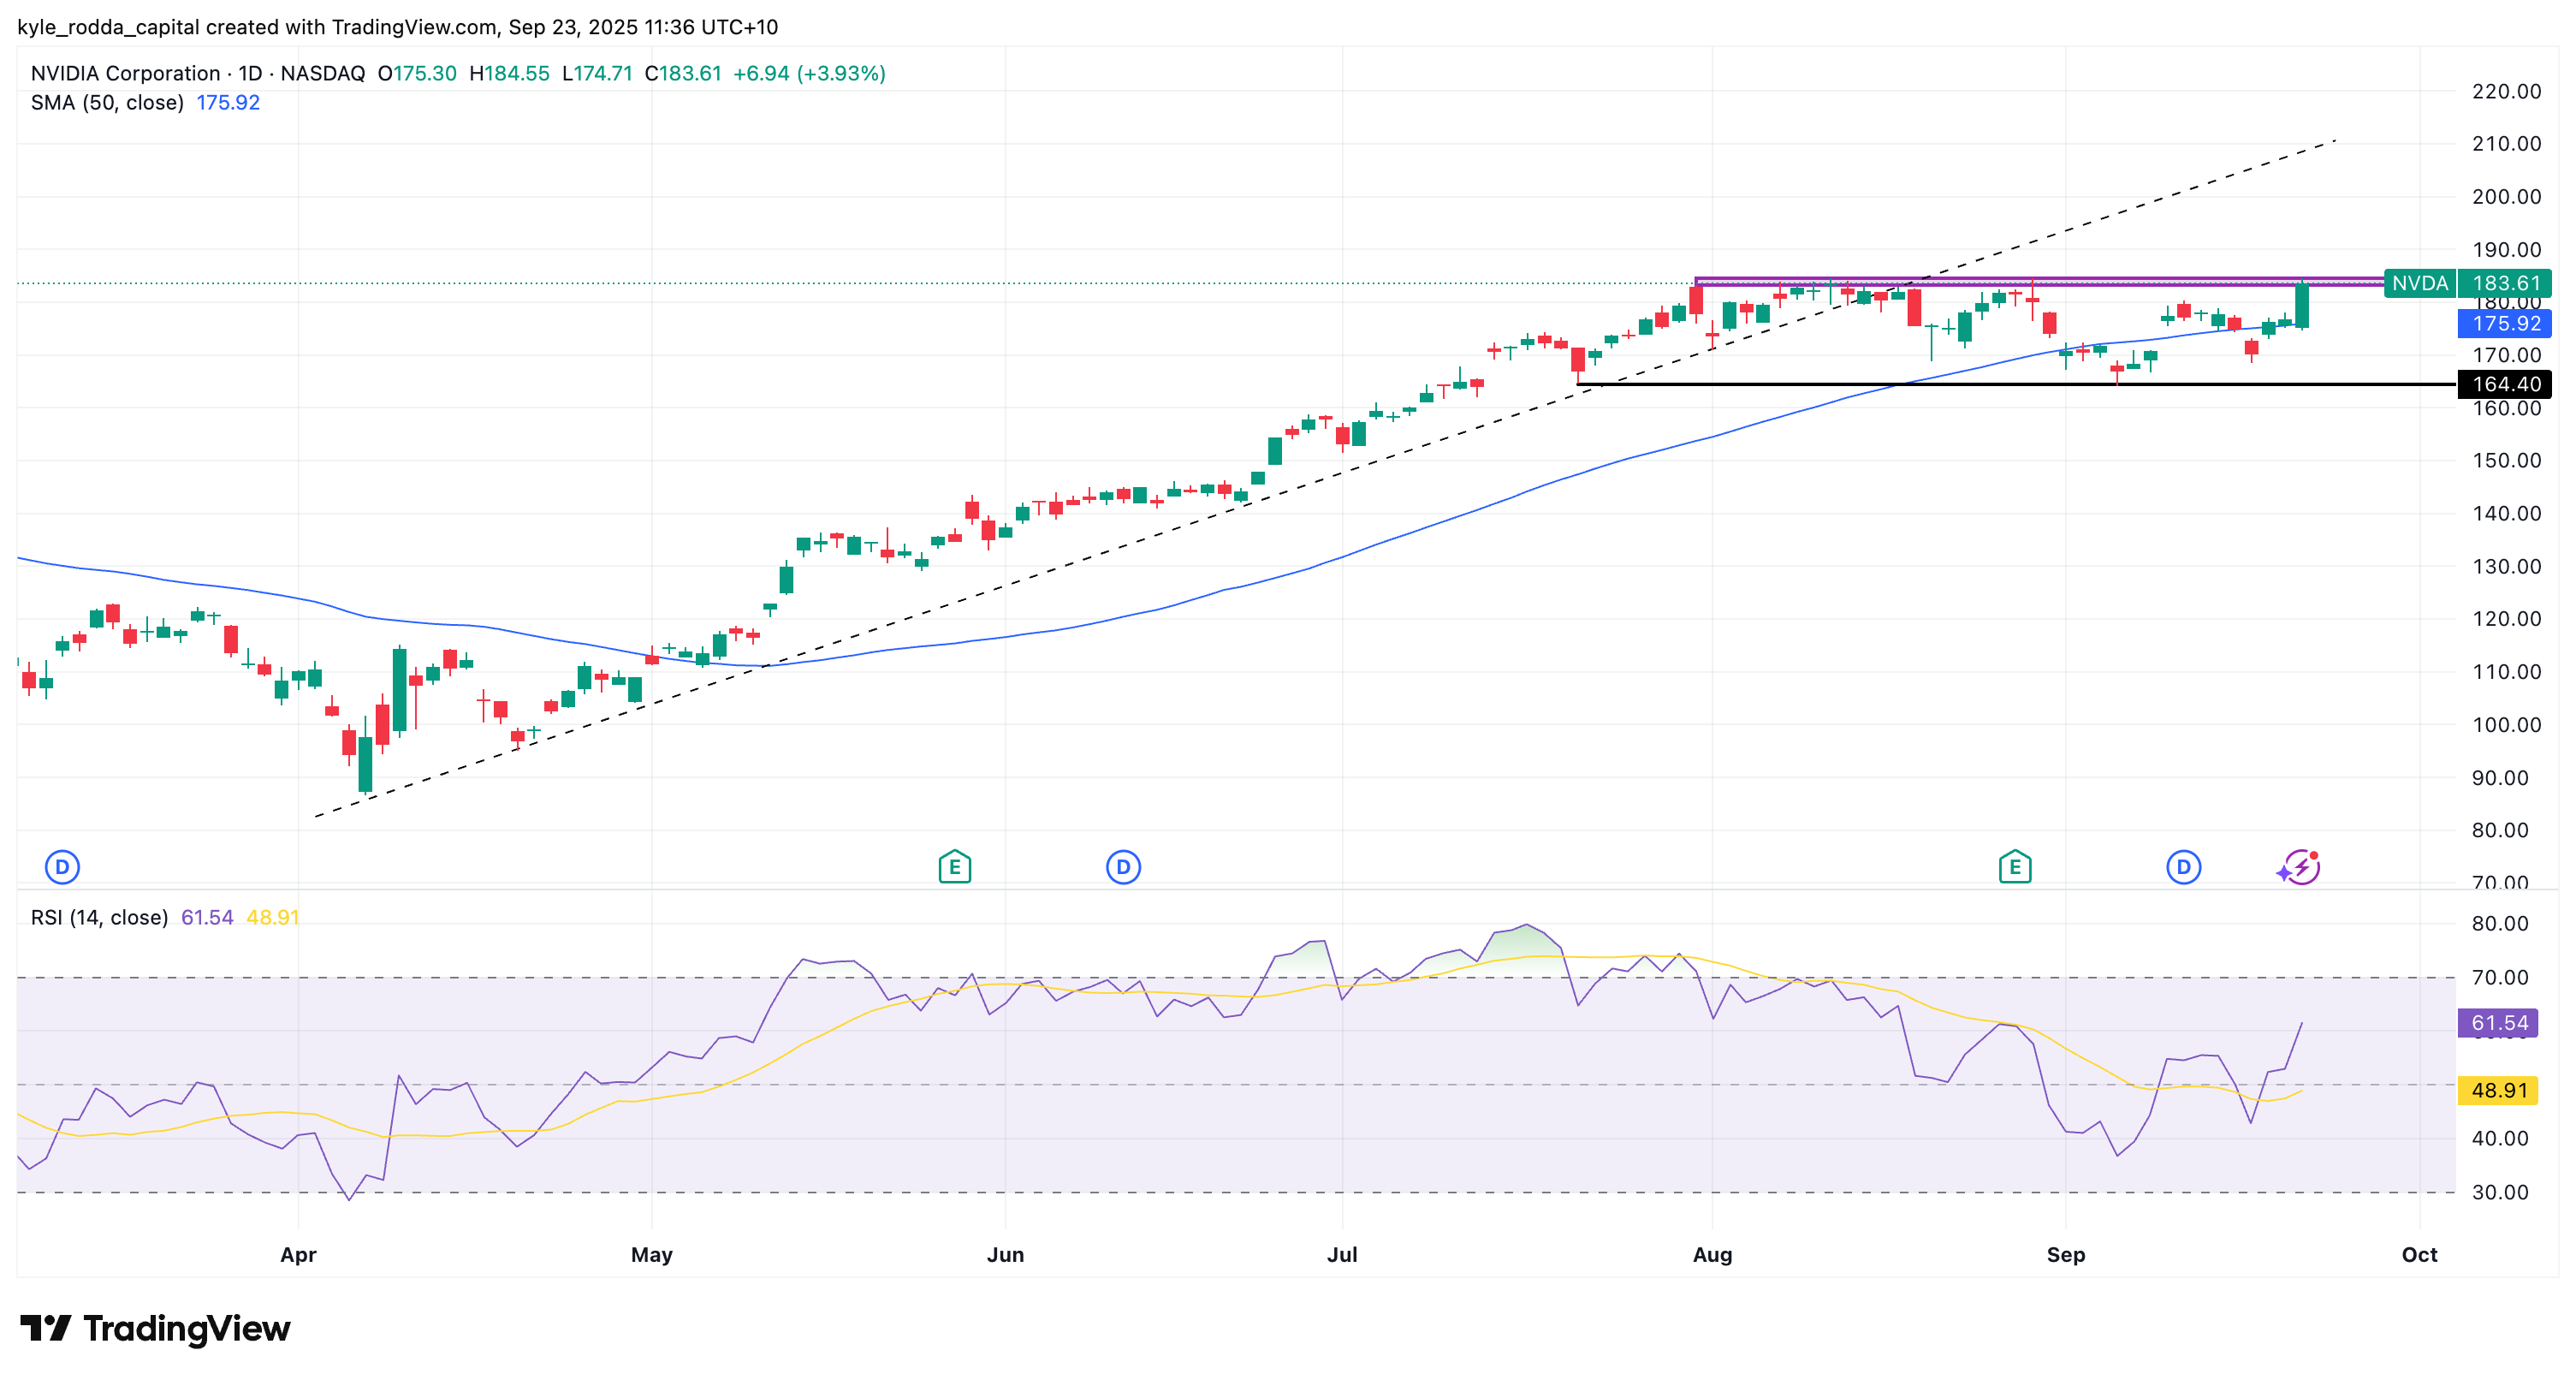This screenshot has height=1380, width=2576.
Task: Click the +6.94 (+3.93%) change value
Action: coord(809,73)
